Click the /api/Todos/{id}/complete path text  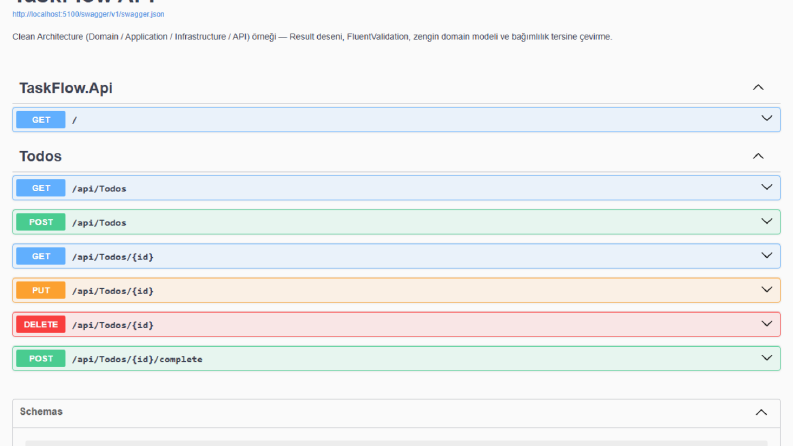pyautogui.click(x=137, y=359)
